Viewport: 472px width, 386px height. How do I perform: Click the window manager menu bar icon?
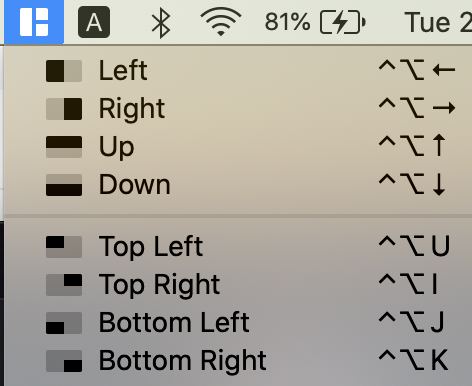click(34, 22)
